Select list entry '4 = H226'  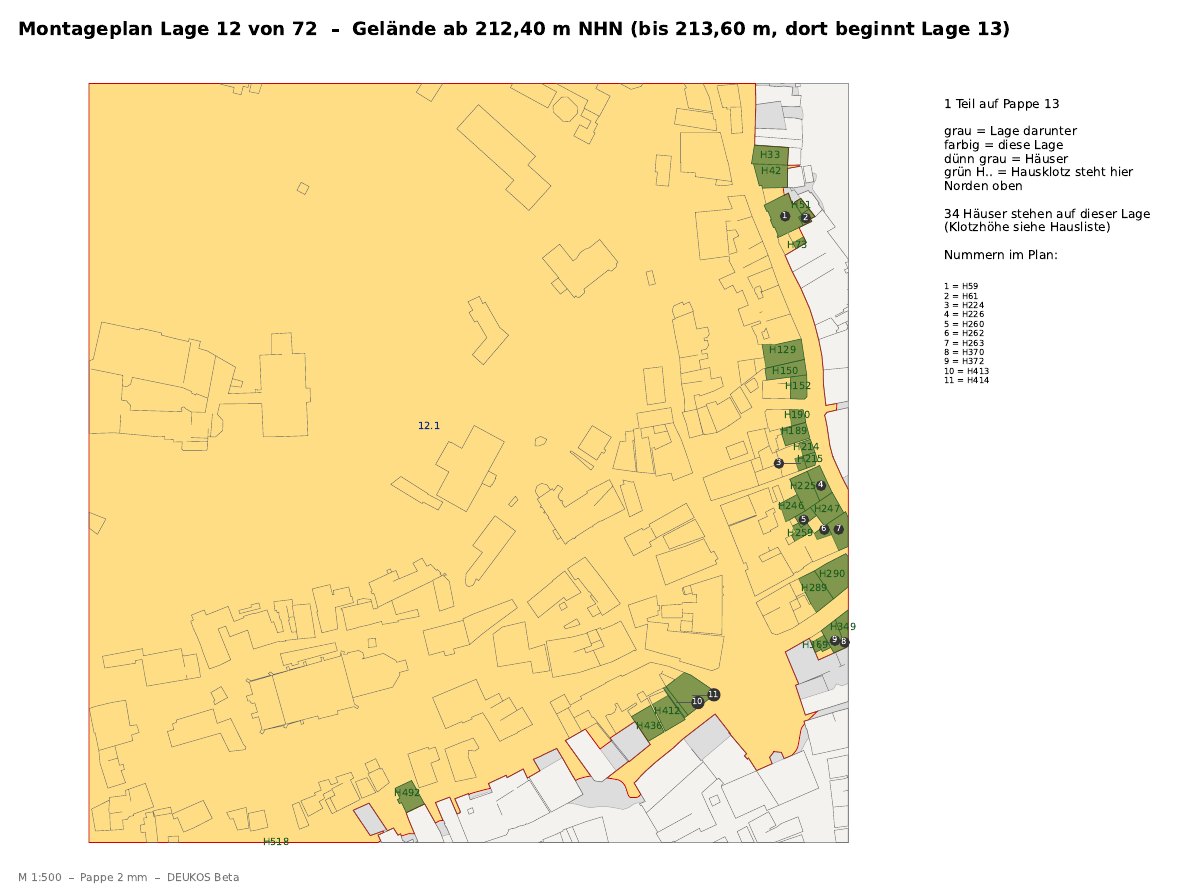coord(964,314)
